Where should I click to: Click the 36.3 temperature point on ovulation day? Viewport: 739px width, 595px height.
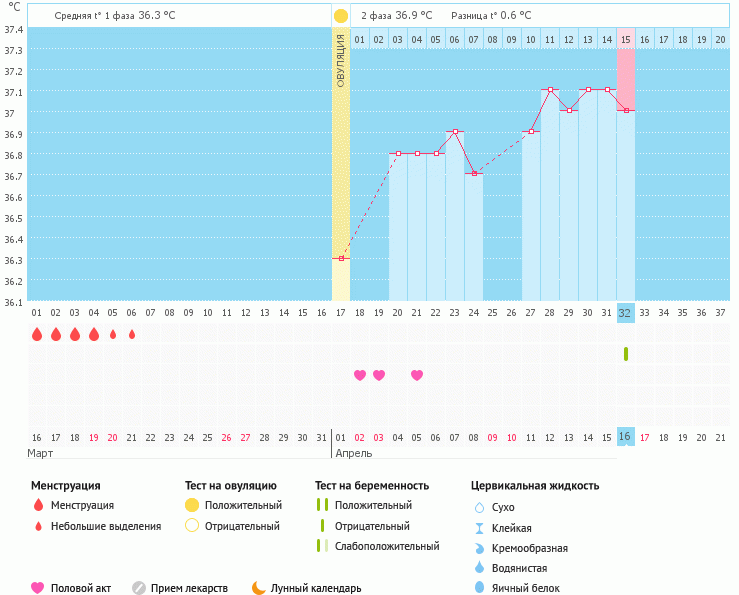point(341,258)
